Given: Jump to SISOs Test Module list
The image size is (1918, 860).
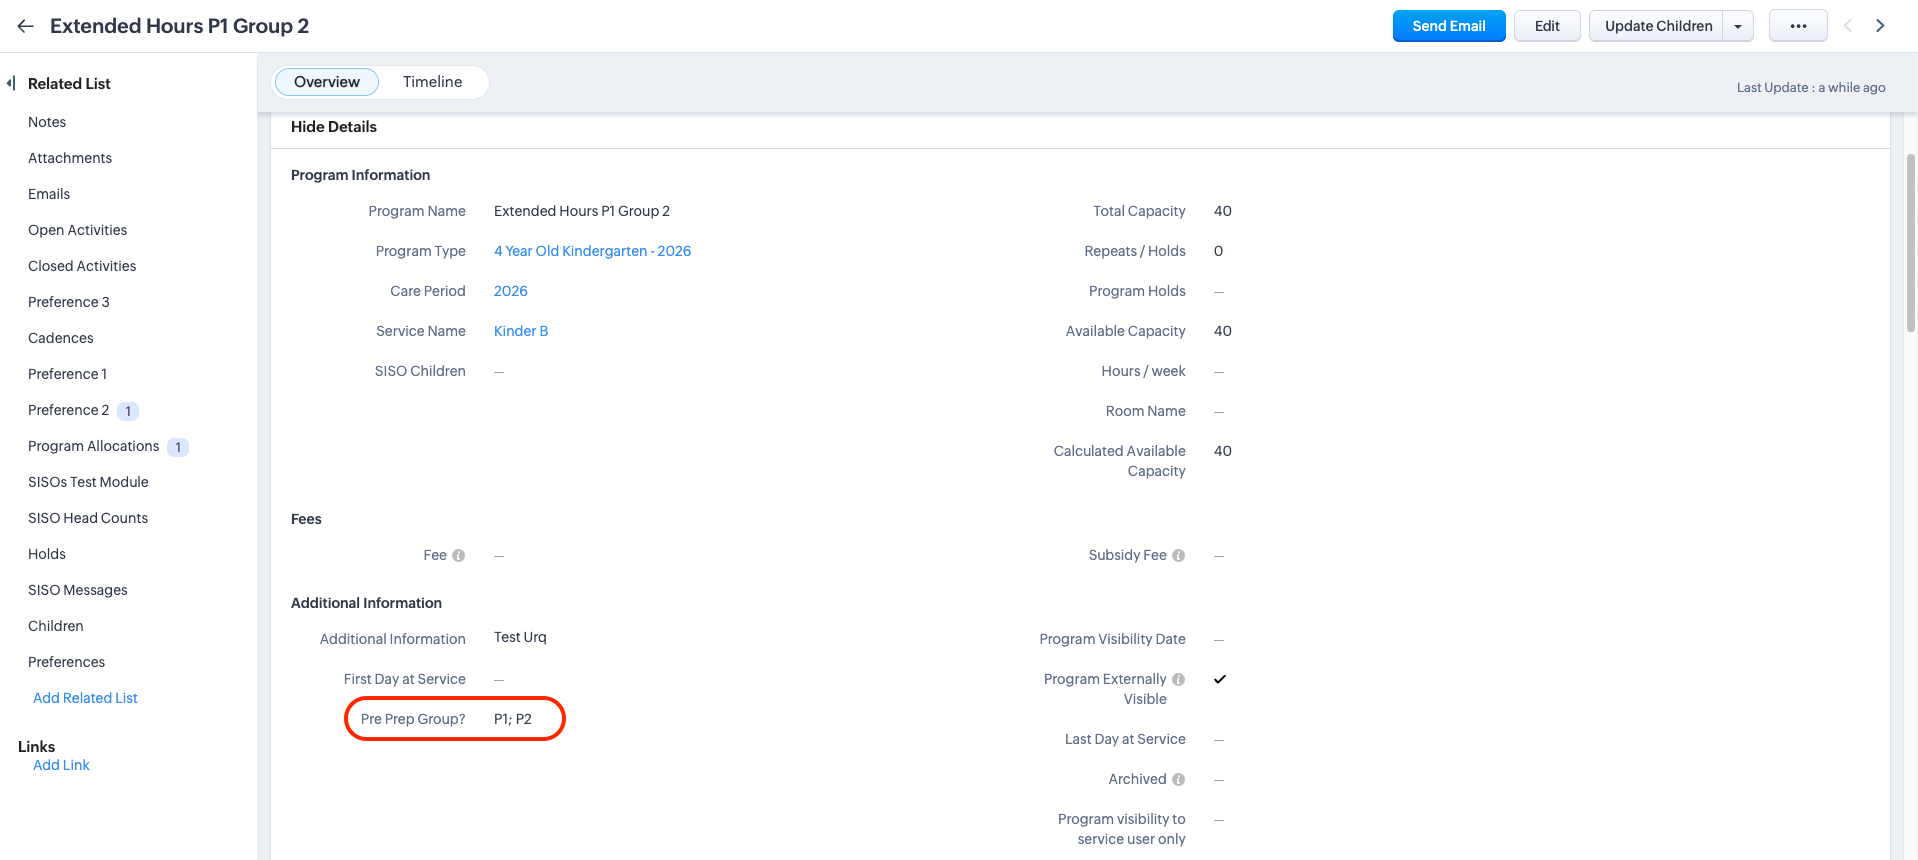Looking at the screenshot, I should coord(88,482).
